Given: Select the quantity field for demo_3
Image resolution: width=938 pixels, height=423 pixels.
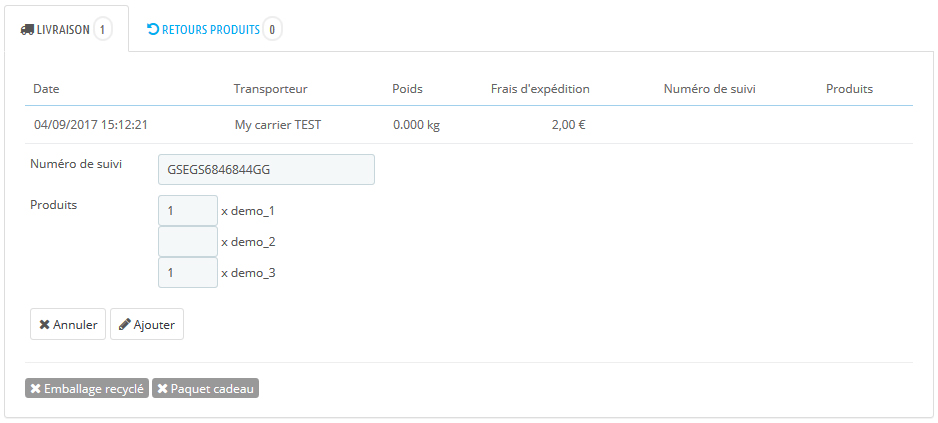Looking at the screenshot, I should tap(188, 273).
